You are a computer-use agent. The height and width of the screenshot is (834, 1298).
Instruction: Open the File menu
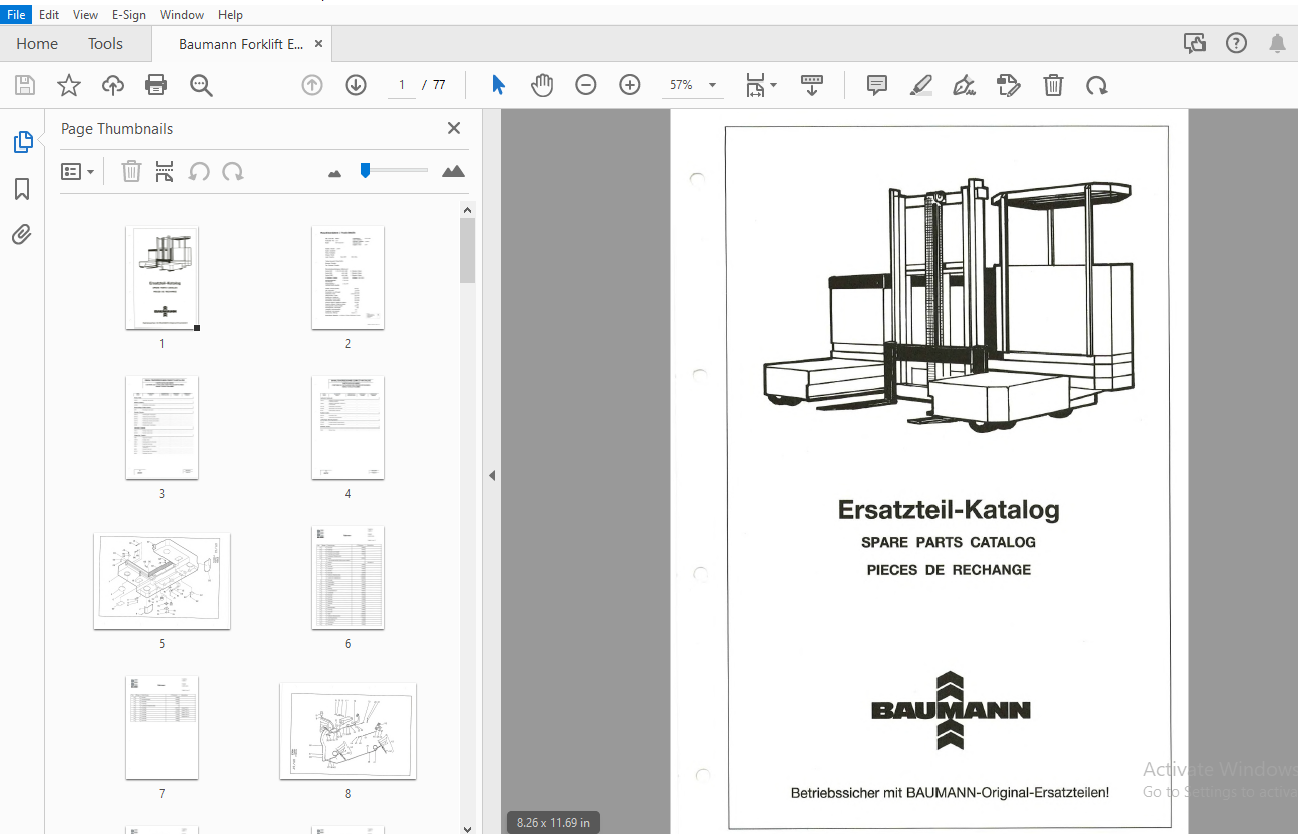tap(17, 15)
